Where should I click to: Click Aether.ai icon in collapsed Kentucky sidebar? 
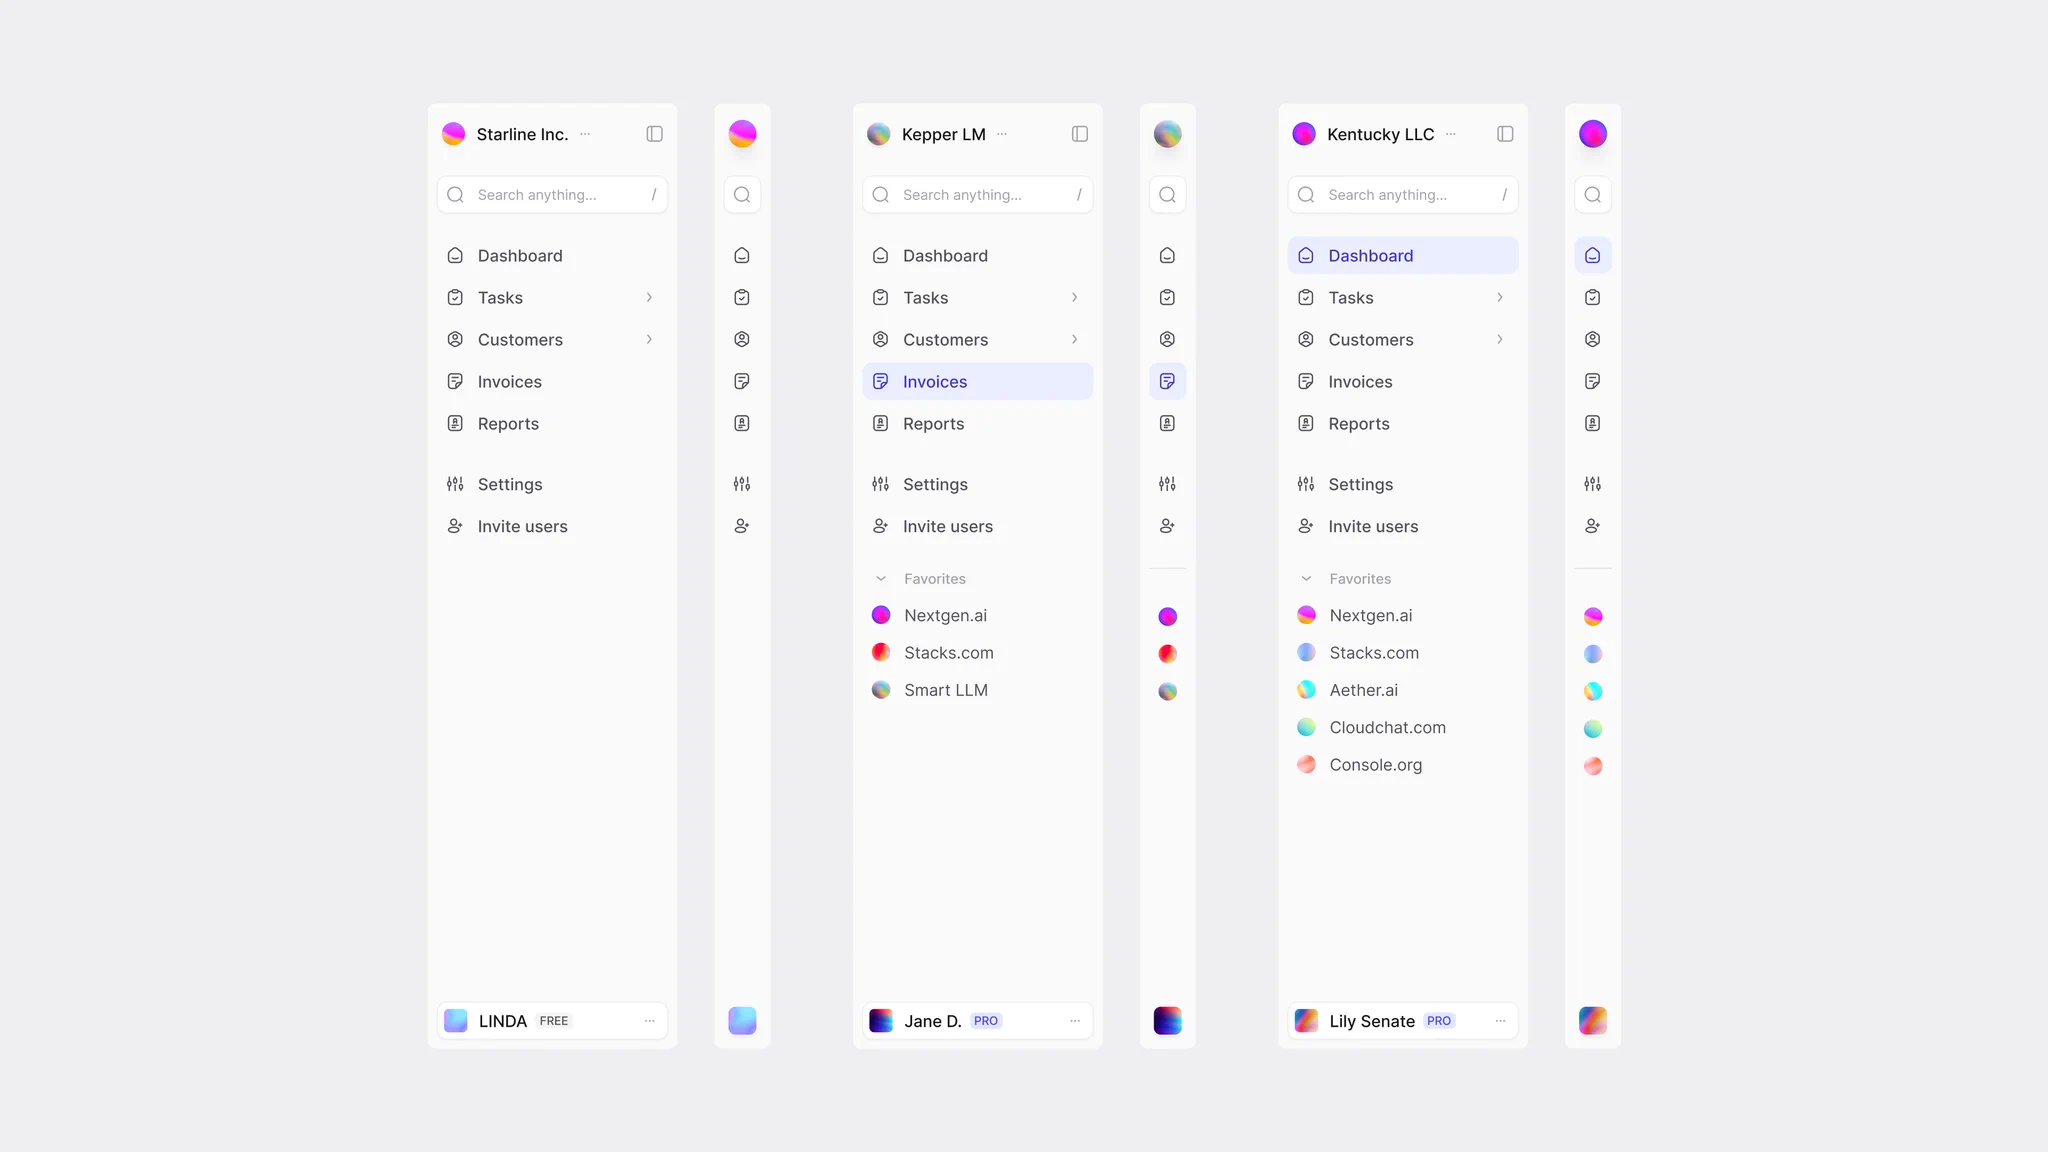tap(1593, 692)
